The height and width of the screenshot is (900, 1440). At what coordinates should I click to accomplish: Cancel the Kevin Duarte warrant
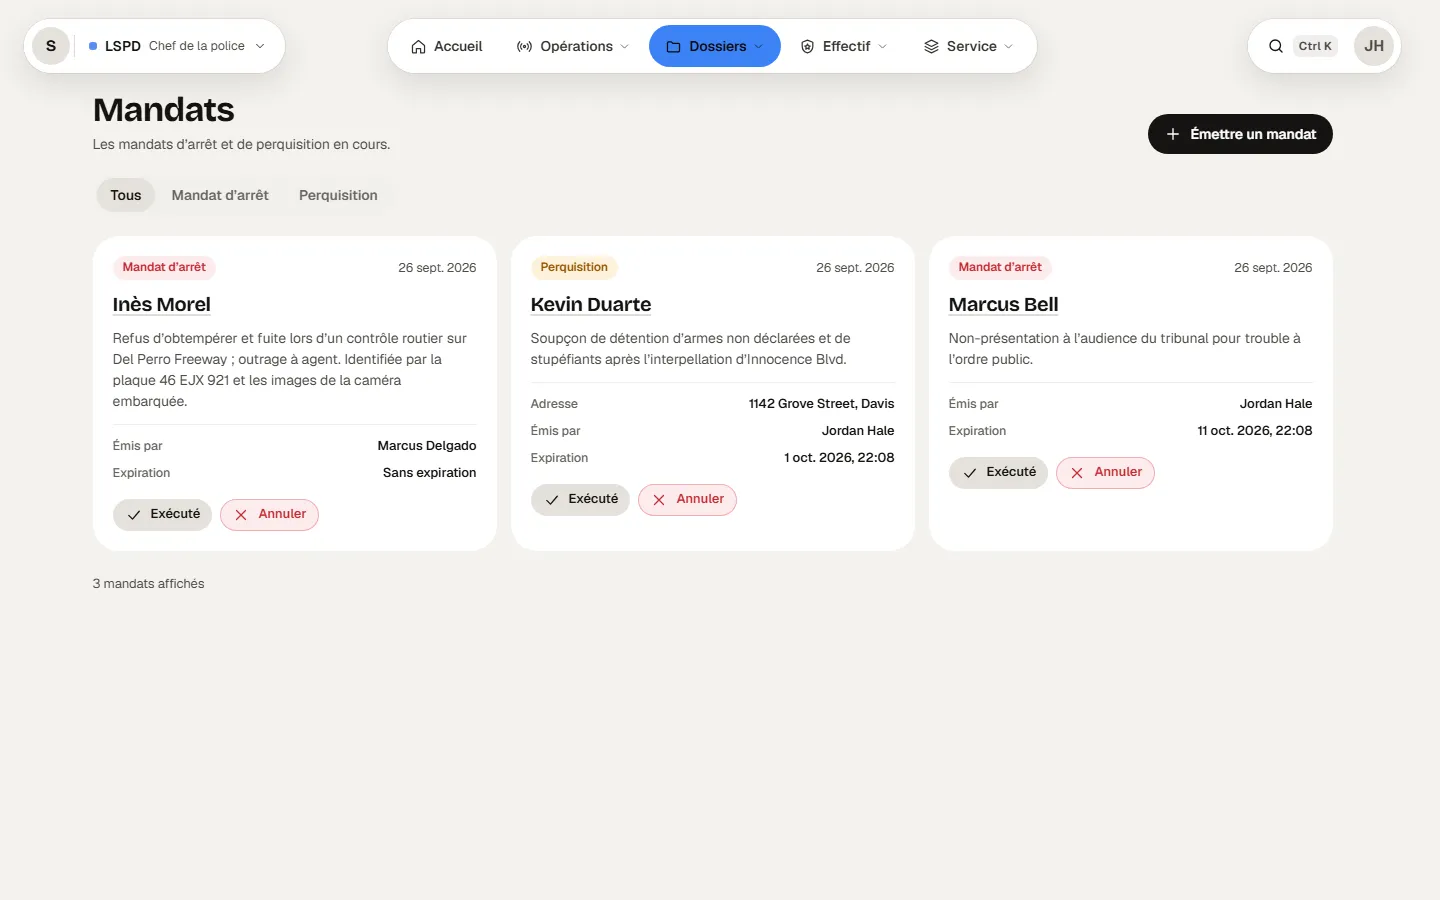tap(687, 499)
